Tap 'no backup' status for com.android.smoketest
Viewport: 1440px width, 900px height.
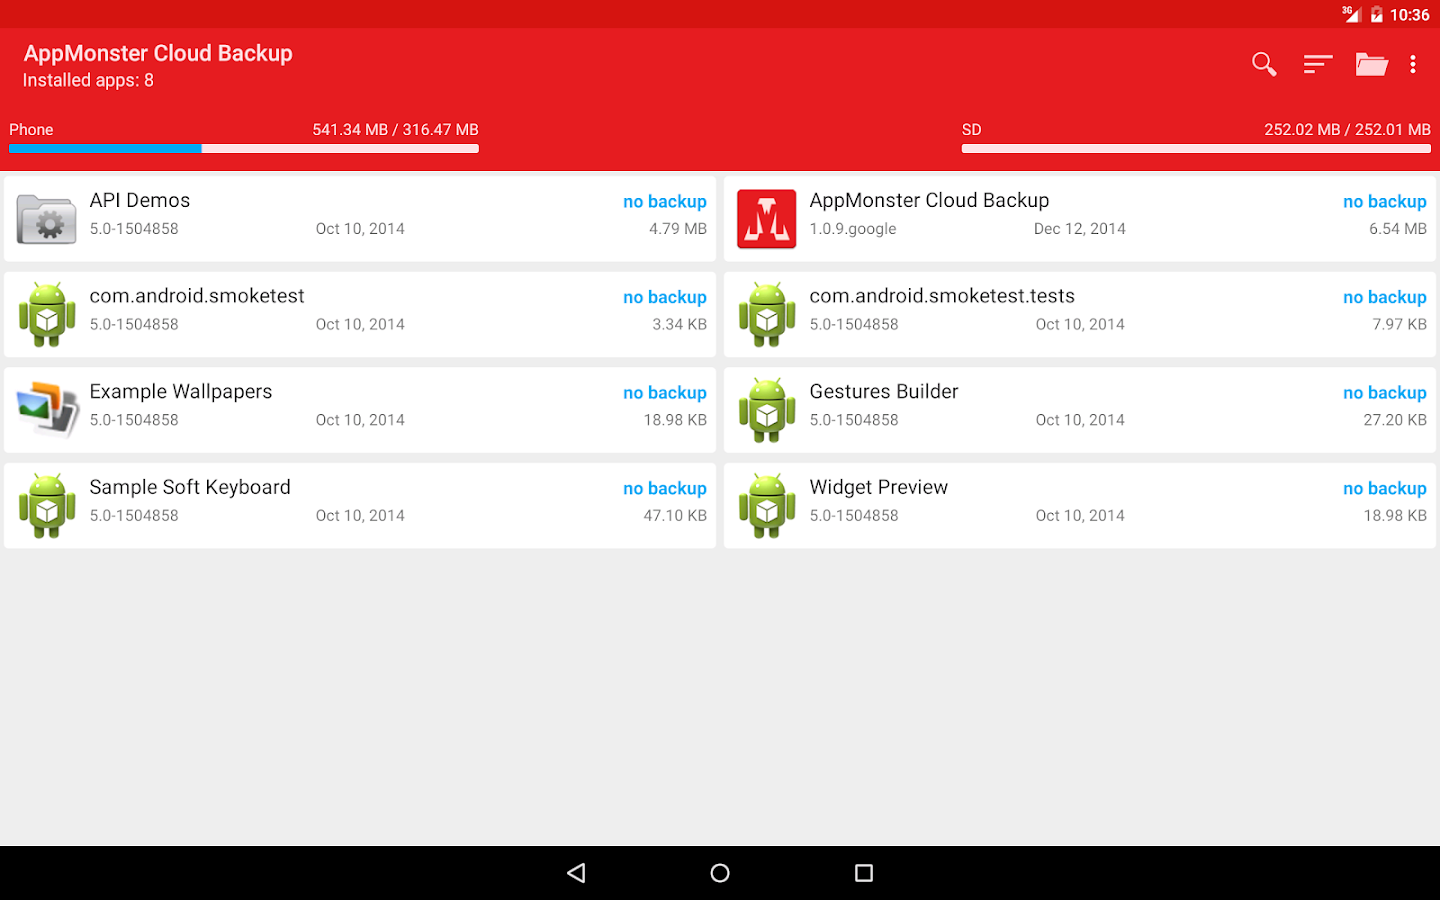[665, 298]
